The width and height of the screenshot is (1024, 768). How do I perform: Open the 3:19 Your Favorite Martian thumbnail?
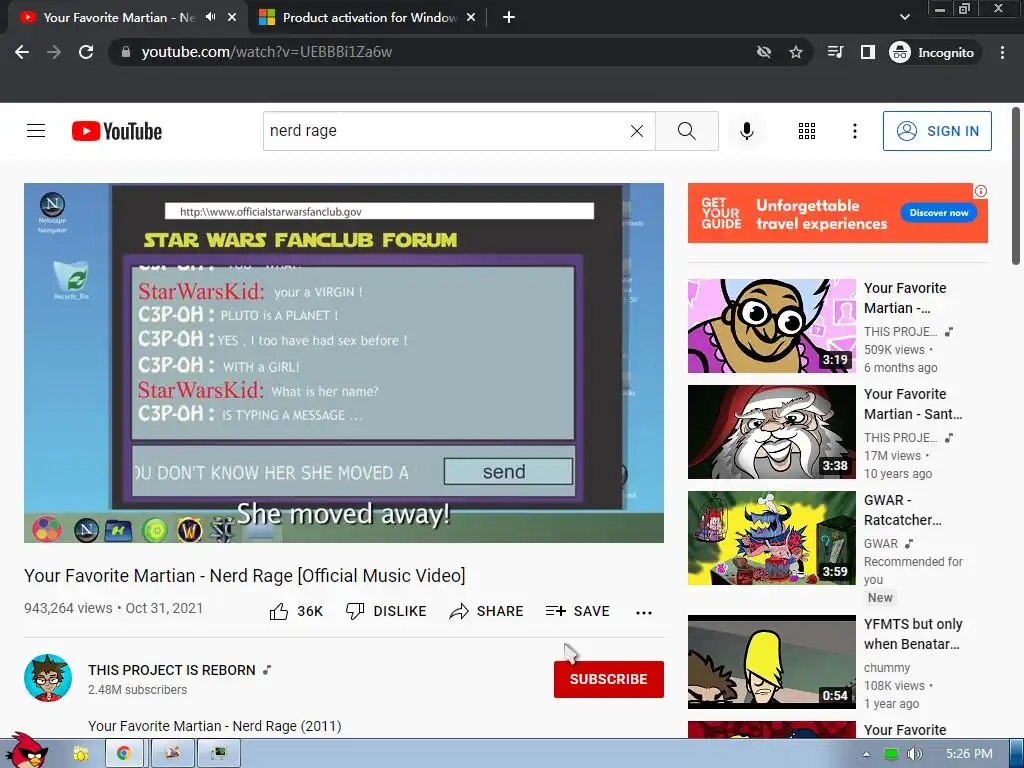click(x=771, y=326)
